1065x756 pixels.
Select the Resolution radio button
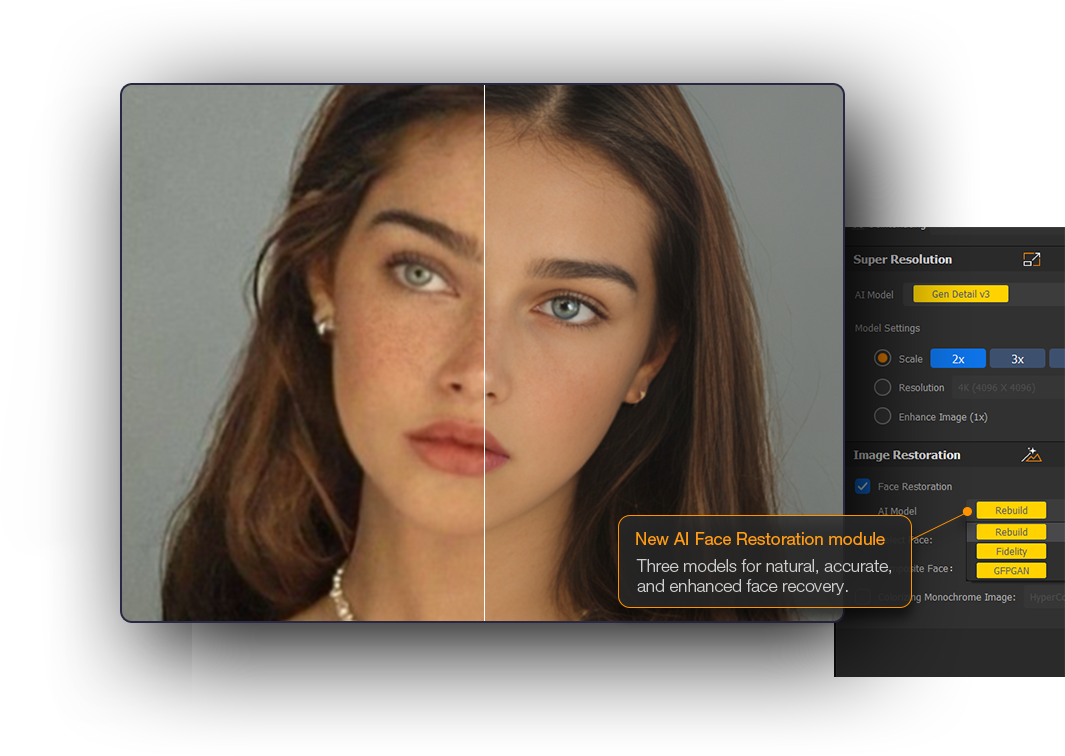pyautogui.click(x=882, y=387)
